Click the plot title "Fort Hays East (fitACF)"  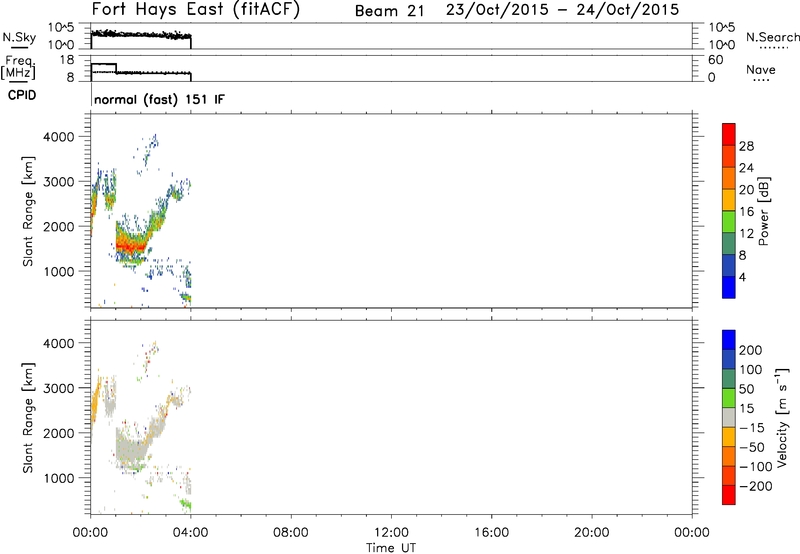click(x=195, y=9)
